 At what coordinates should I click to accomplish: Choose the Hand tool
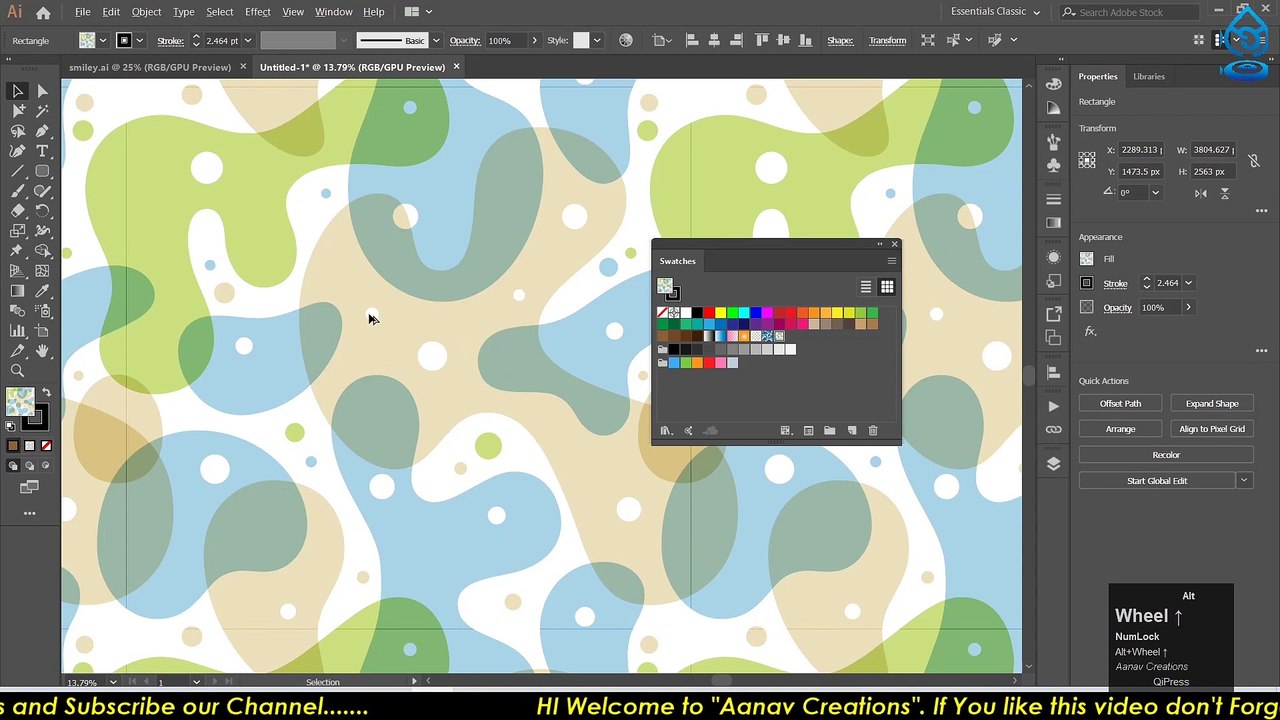pyautogui.click(x=42, y=351)
